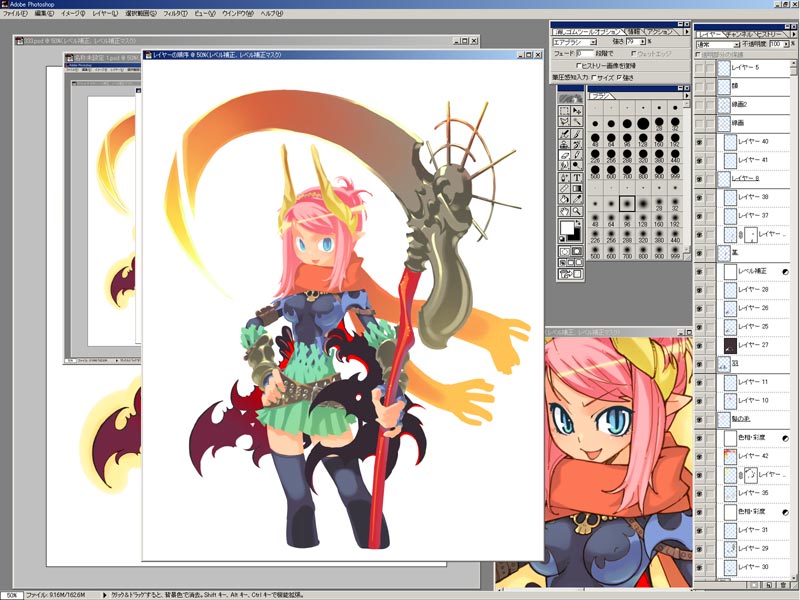Click the black background color swatch
Viewport: 800px width, 600px height.
tap(575, 235)
